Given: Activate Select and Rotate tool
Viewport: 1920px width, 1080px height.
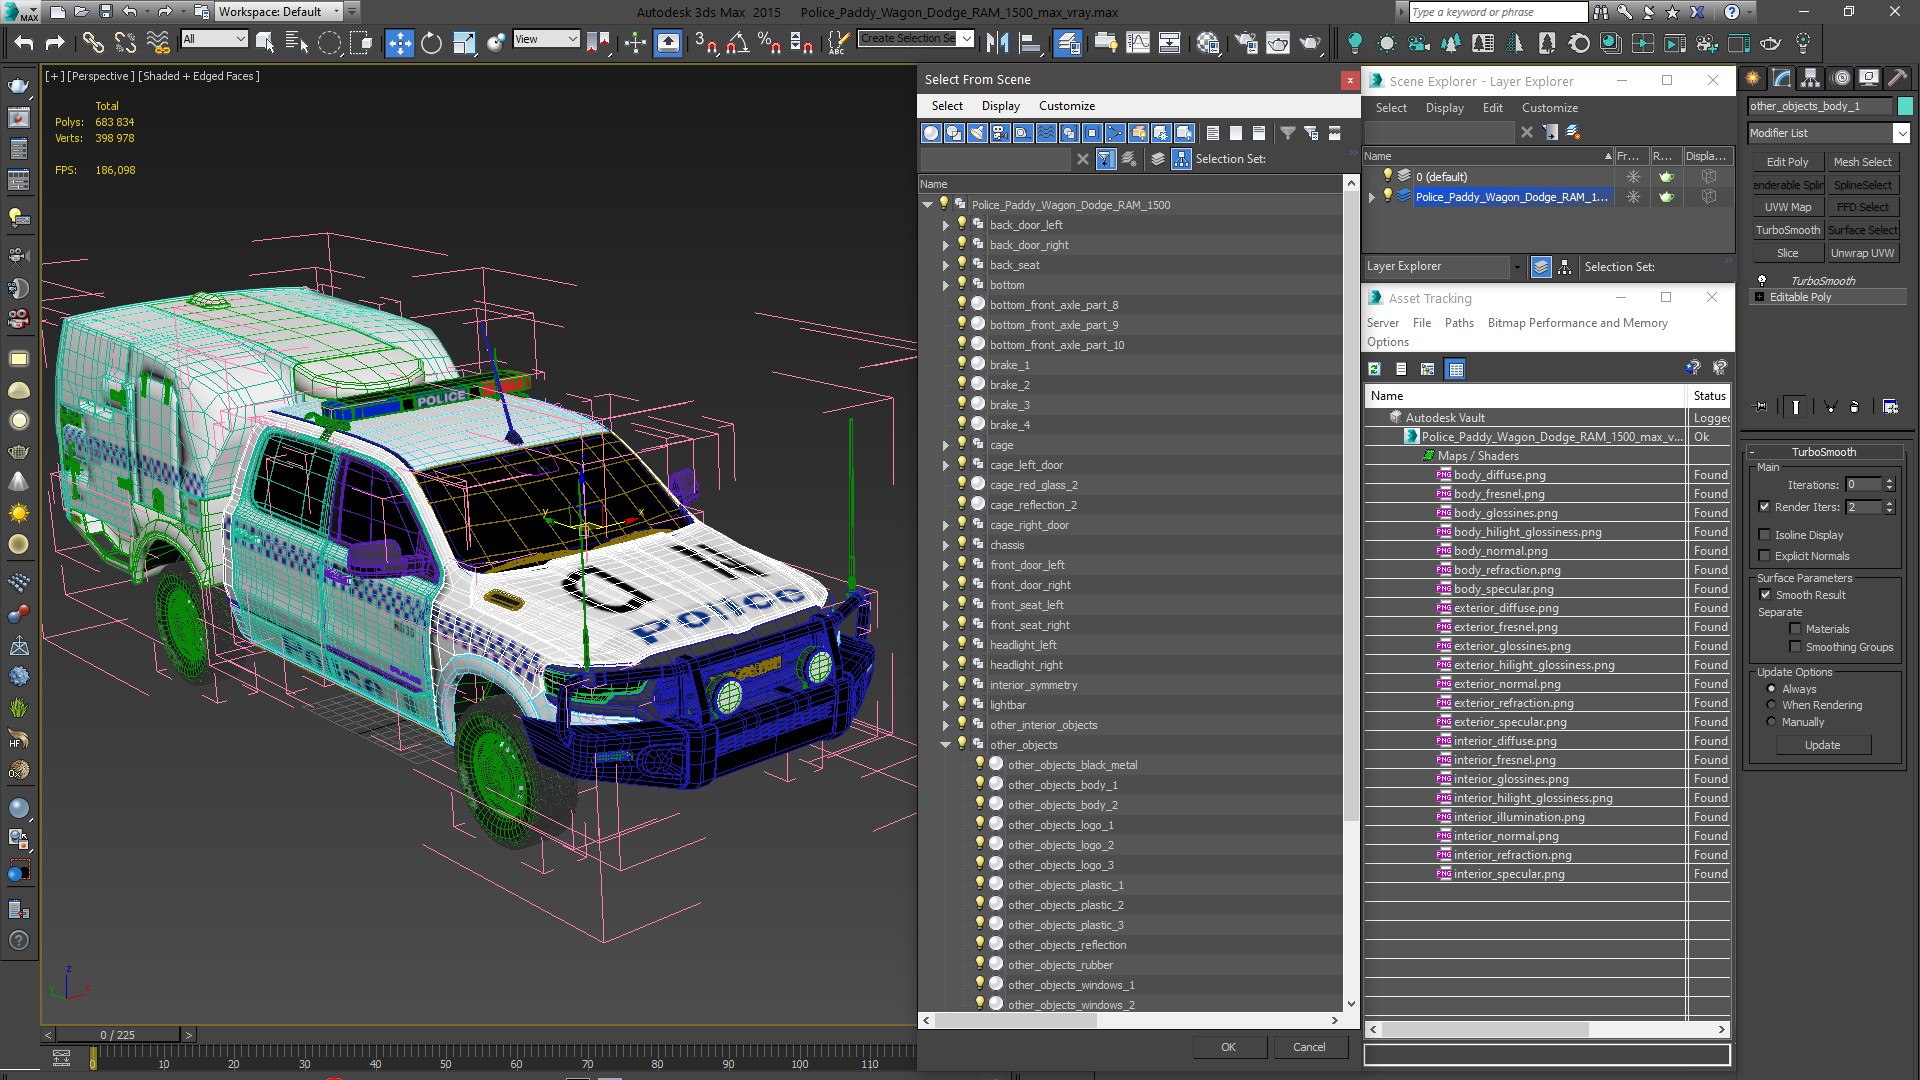Looking at the screenshot, I should tap(431, 42).
